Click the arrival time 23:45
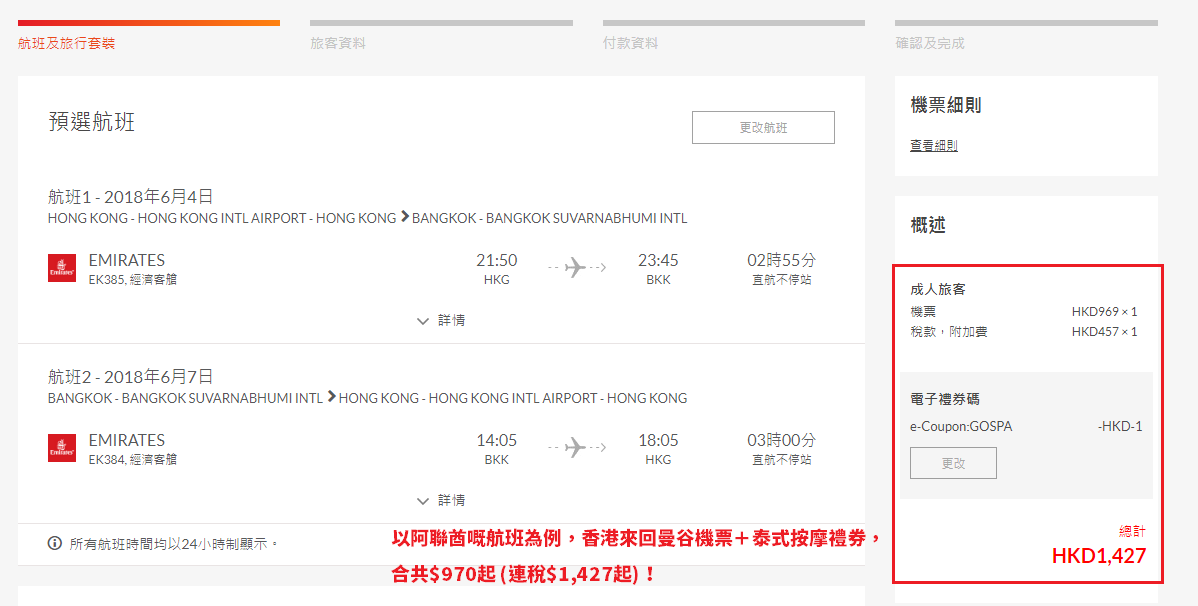This screenshot has width=1198, height=606. tap(658, 261)
